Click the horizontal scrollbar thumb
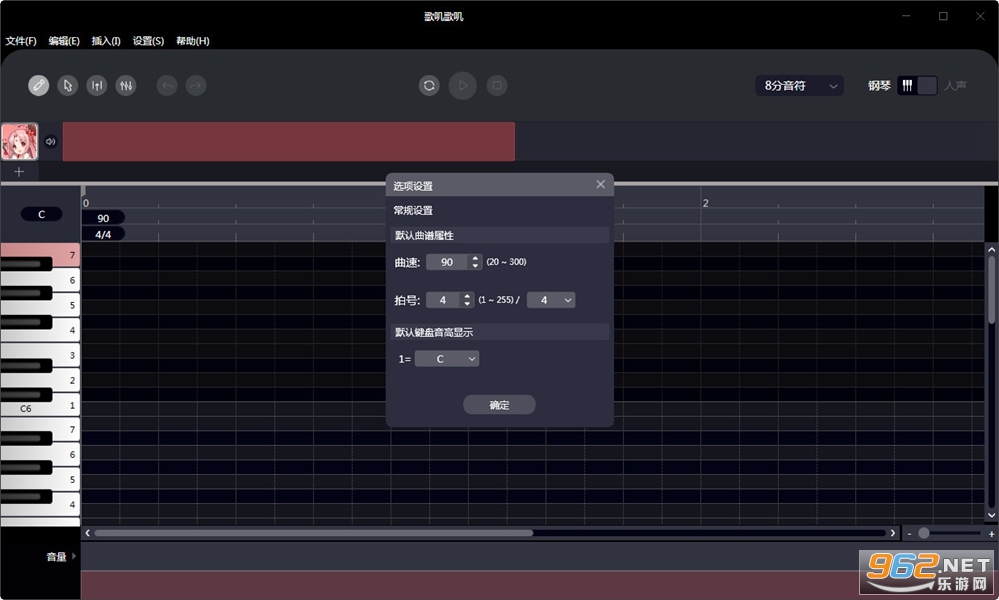This screenshot has height=600, width=999. 313,533
